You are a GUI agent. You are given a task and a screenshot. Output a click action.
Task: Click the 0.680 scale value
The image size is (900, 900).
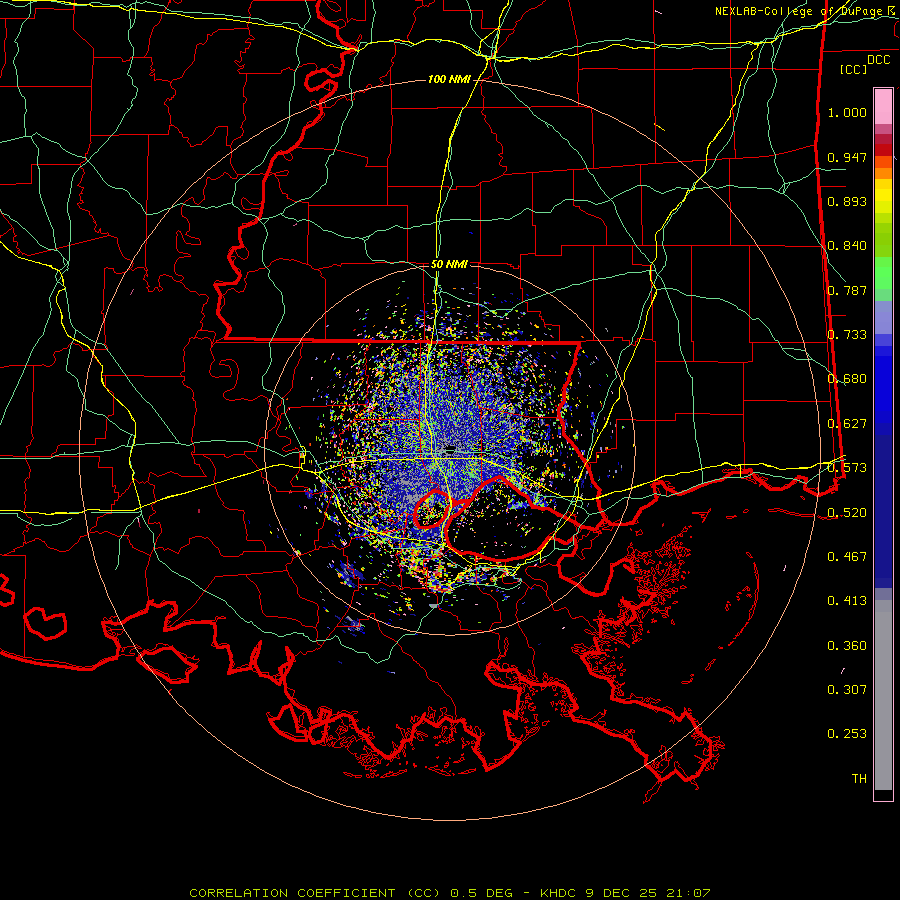pyautogui.click(x=847, y=379)
